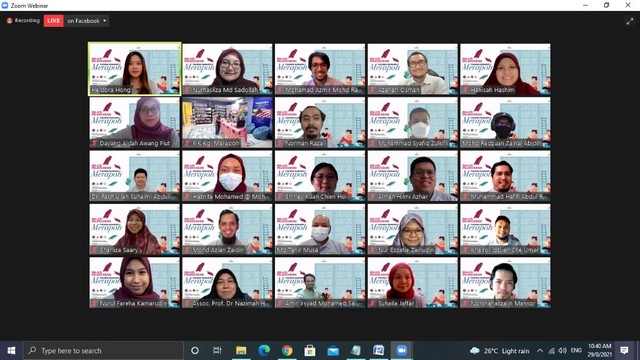The height and width of the screenshot is (360, 640).
Task: Open the notifications action center icon
Action: tap(624, 350)
